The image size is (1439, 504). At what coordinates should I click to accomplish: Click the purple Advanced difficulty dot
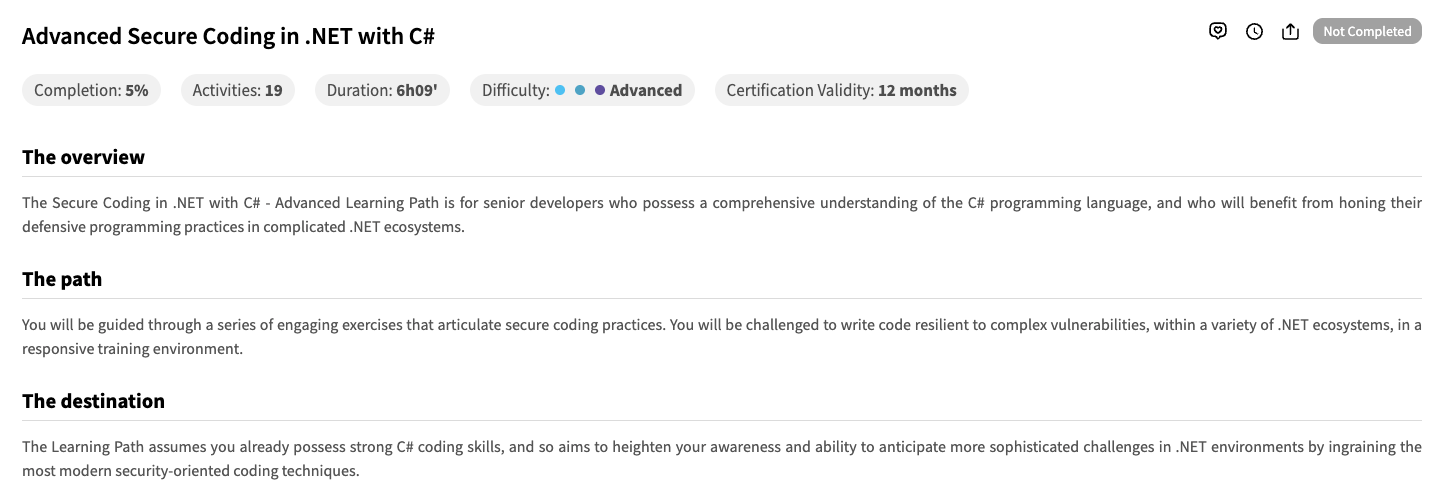(600, 90)
